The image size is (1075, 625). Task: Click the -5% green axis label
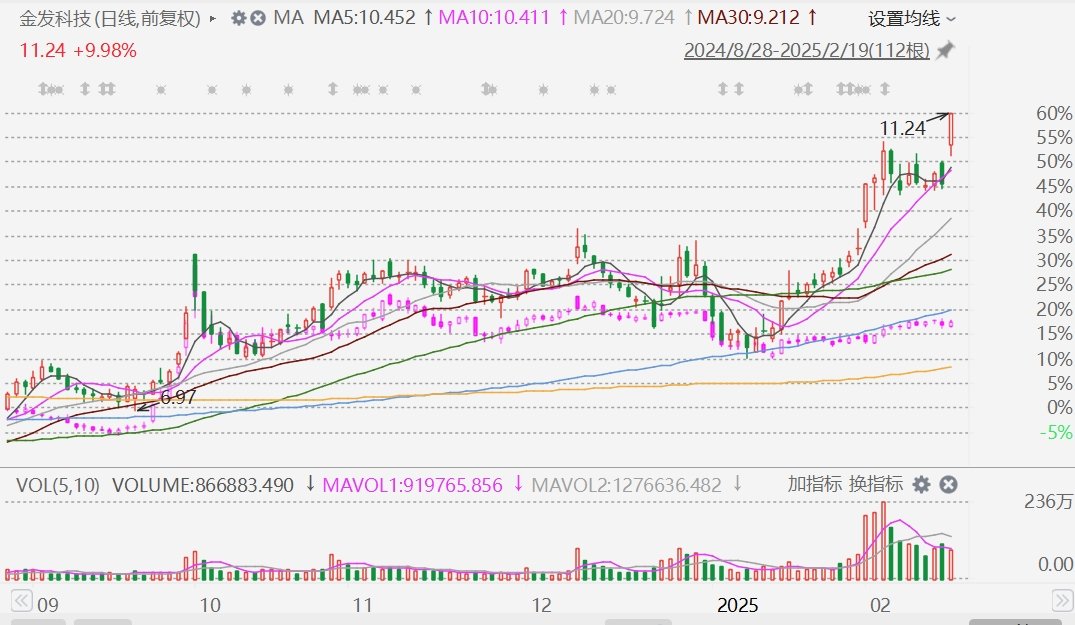coord(1056,432)
